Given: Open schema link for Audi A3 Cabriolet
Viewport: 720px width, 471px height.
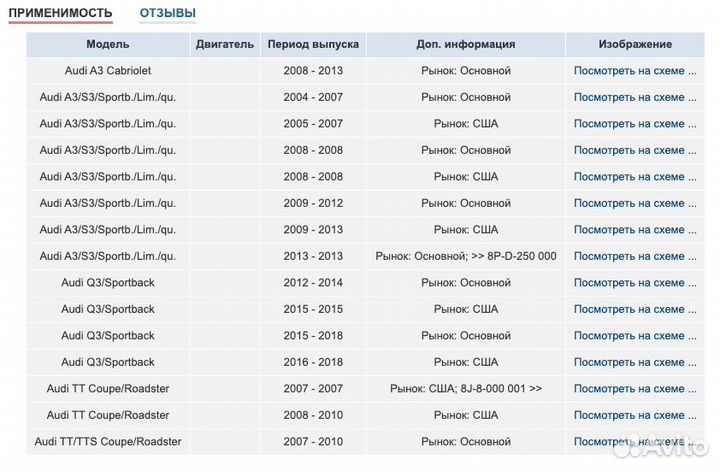Looking at the screenshot, I should (x=635, y=71).
